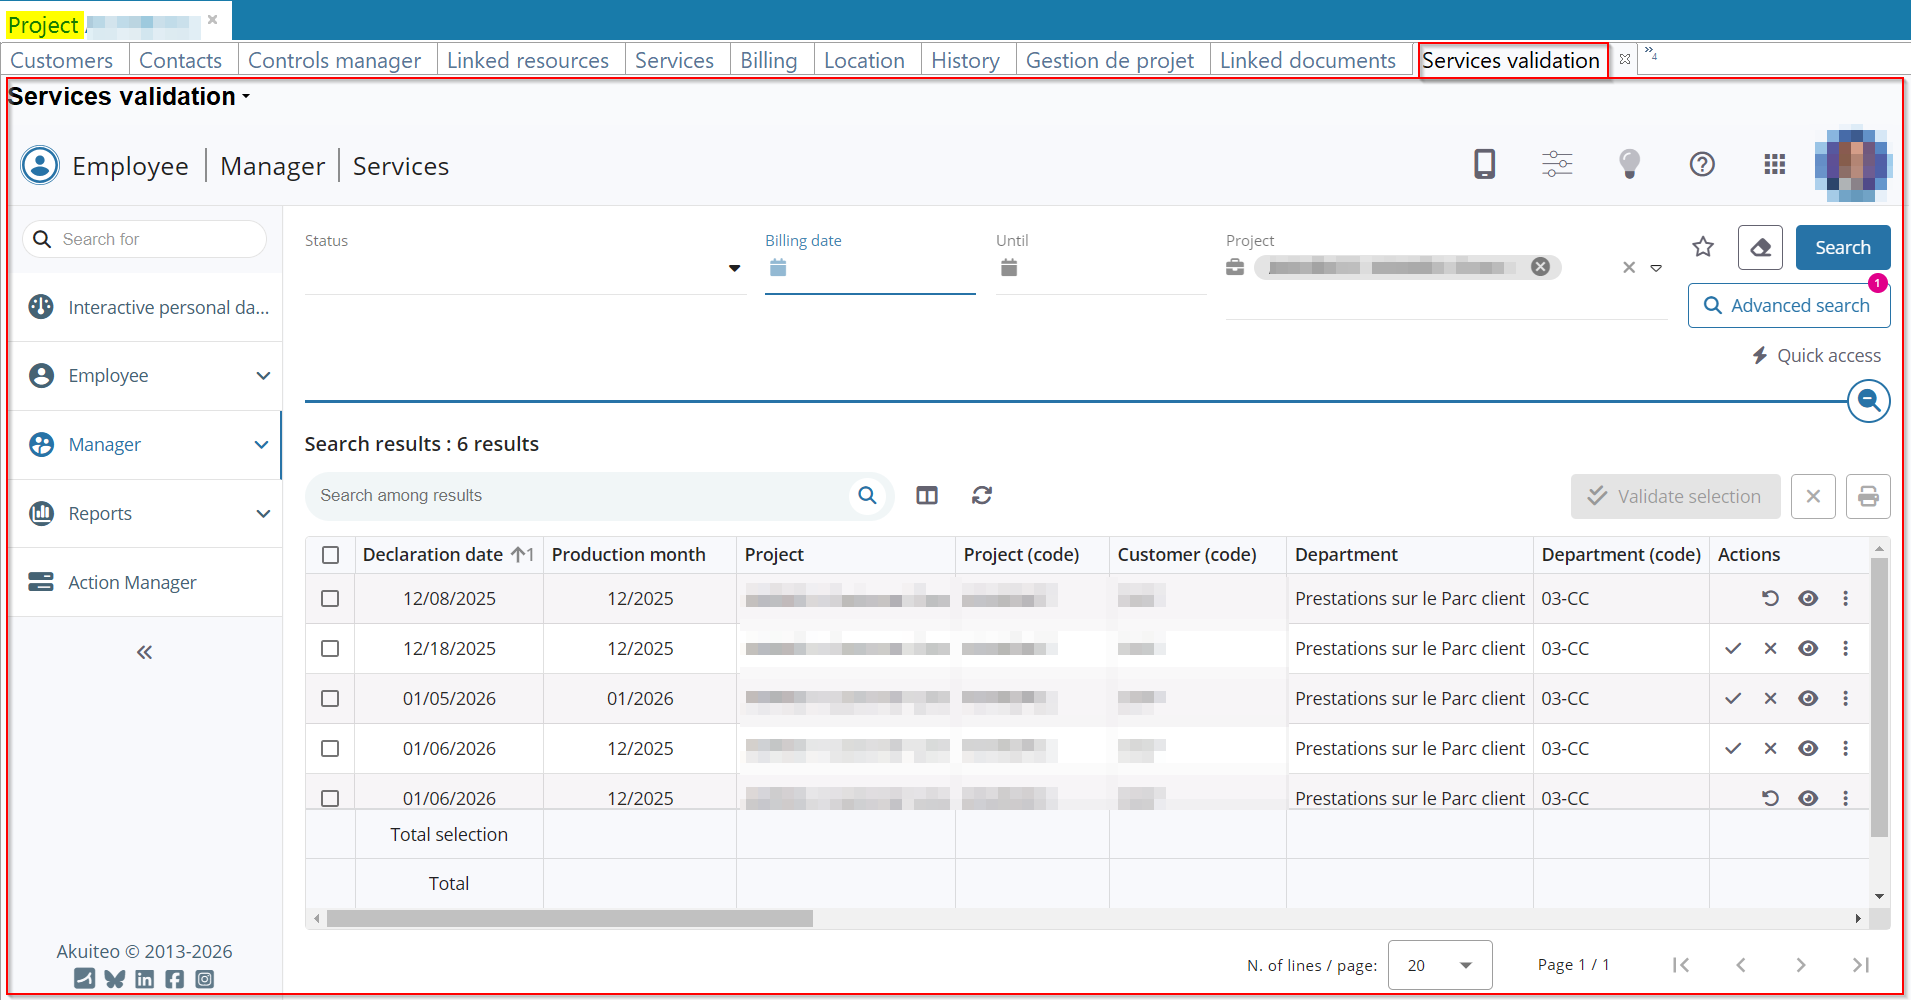1911x1000 pixels.
Task: Open the filter sliders settings icon
Action: [x=1556, y=164]
